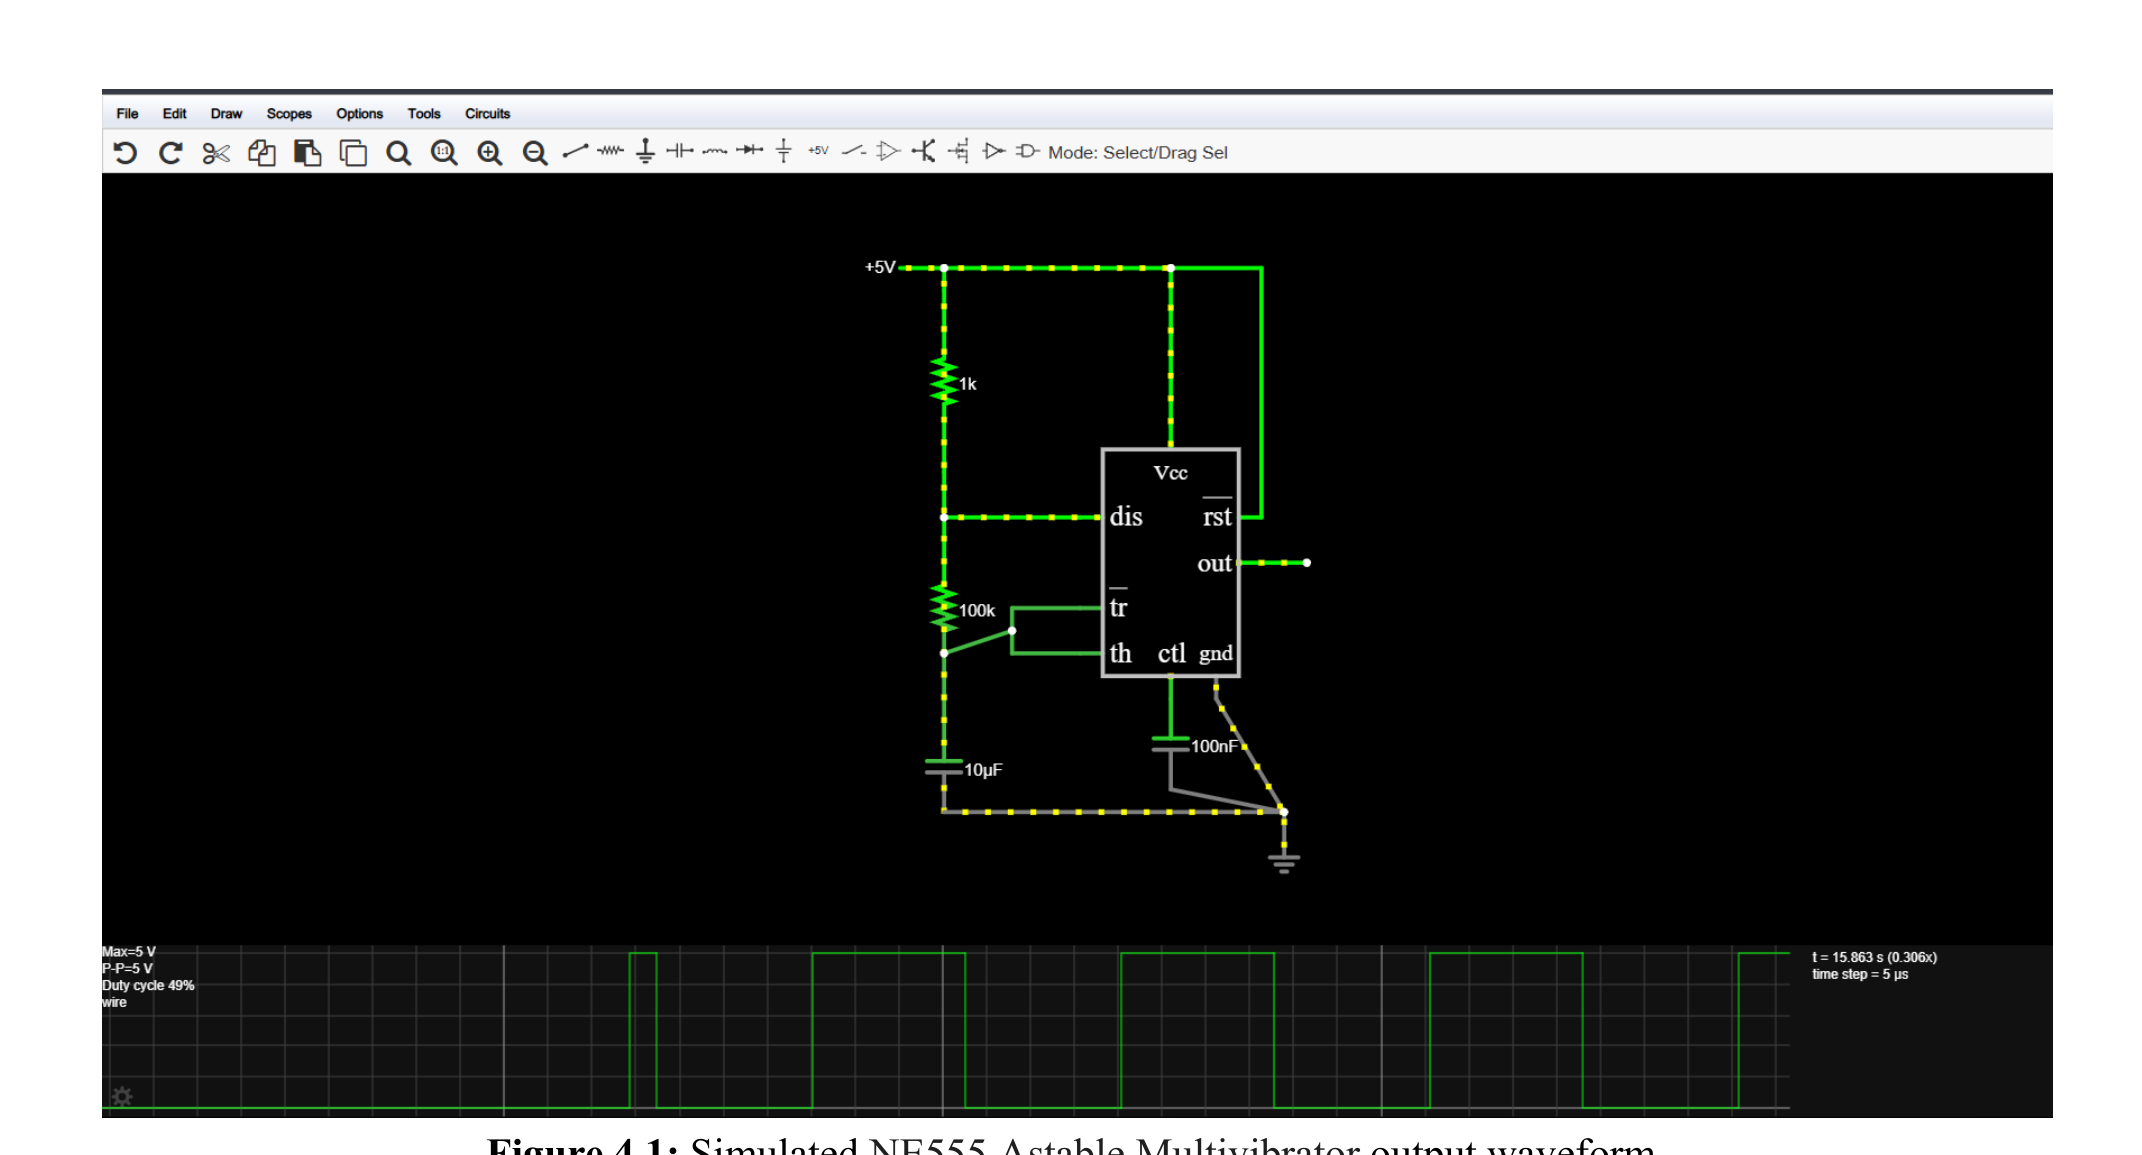
Task: Click the Redo arrow icon
Action: coord(171,152)
